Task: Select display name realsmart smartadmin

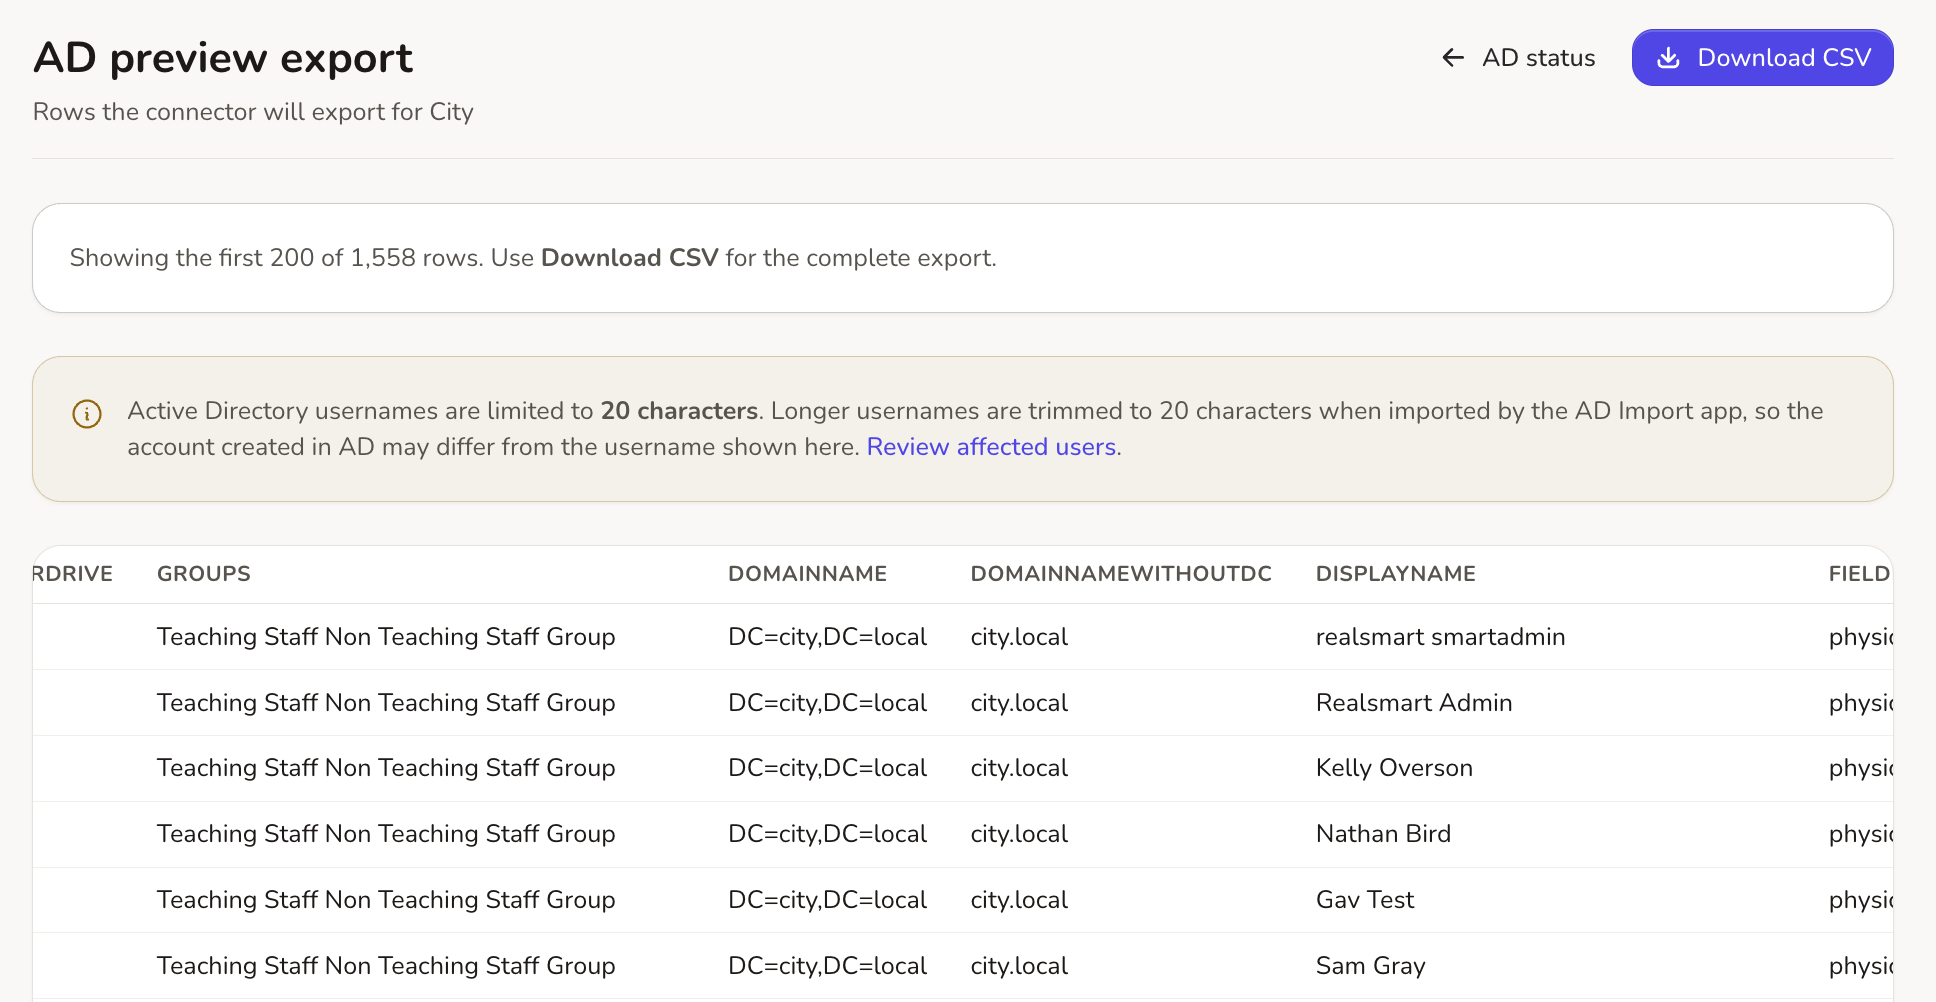Action: (x=1441, y=637)
